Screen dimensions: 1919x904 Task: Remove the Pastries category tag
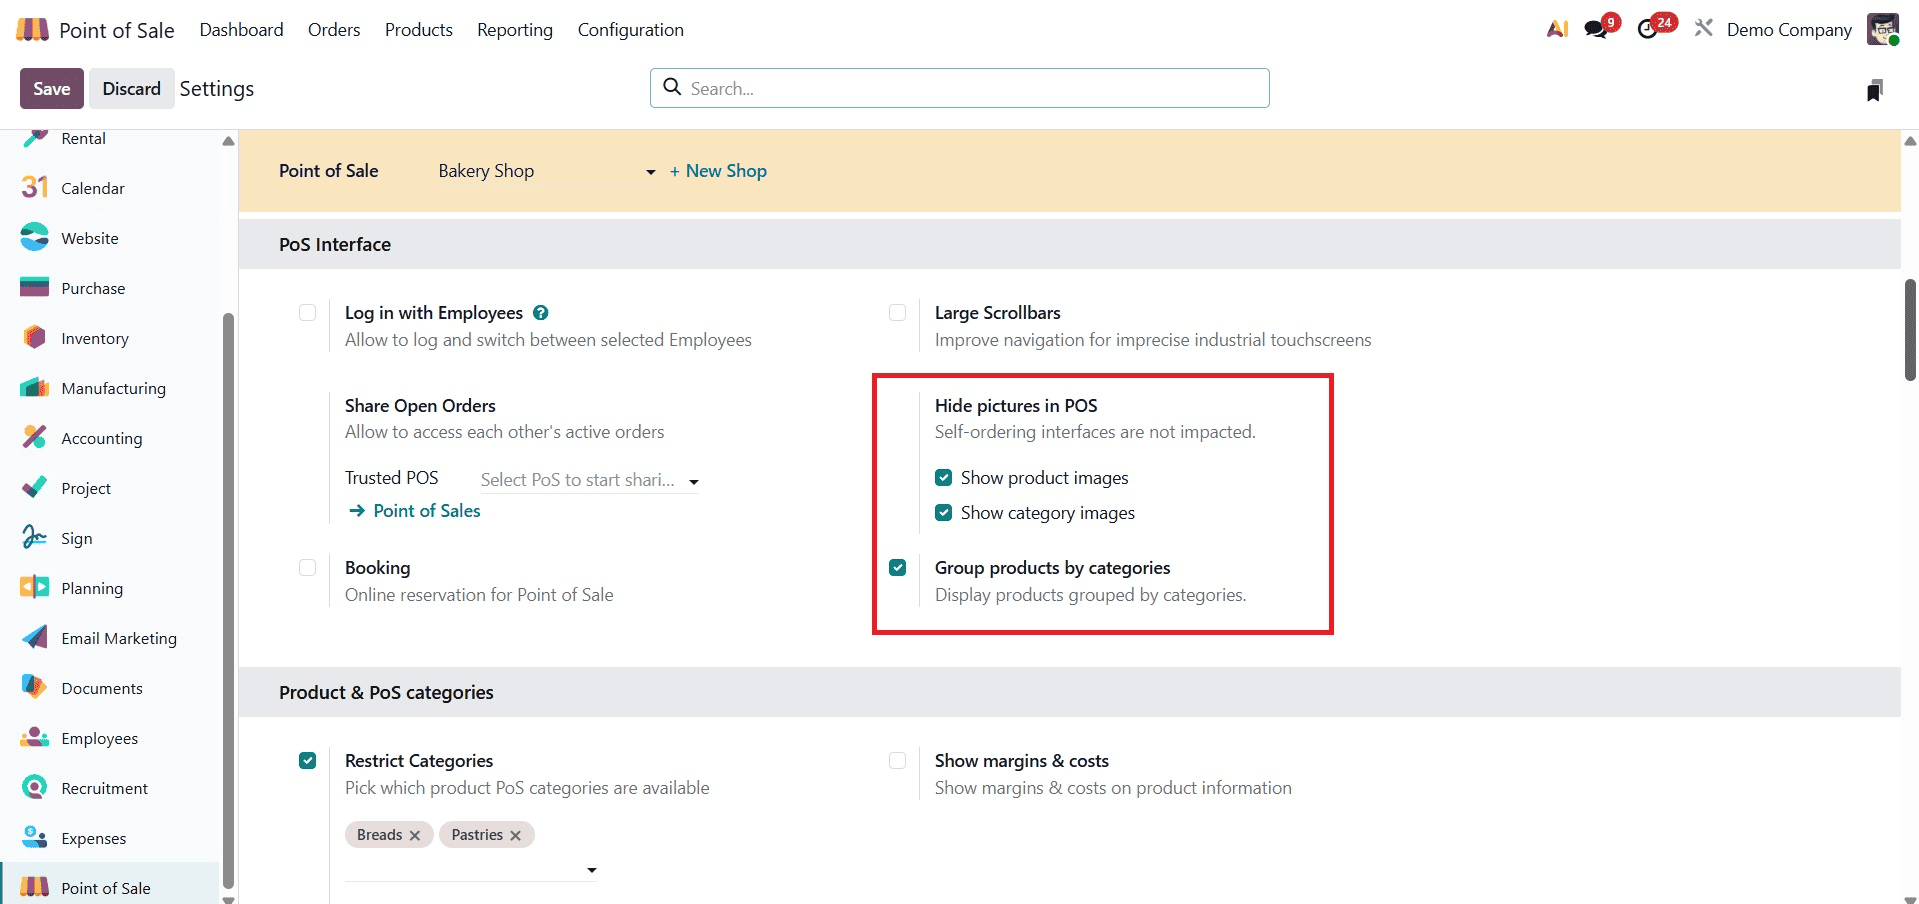pyautogui.click(x=516, y=835)
